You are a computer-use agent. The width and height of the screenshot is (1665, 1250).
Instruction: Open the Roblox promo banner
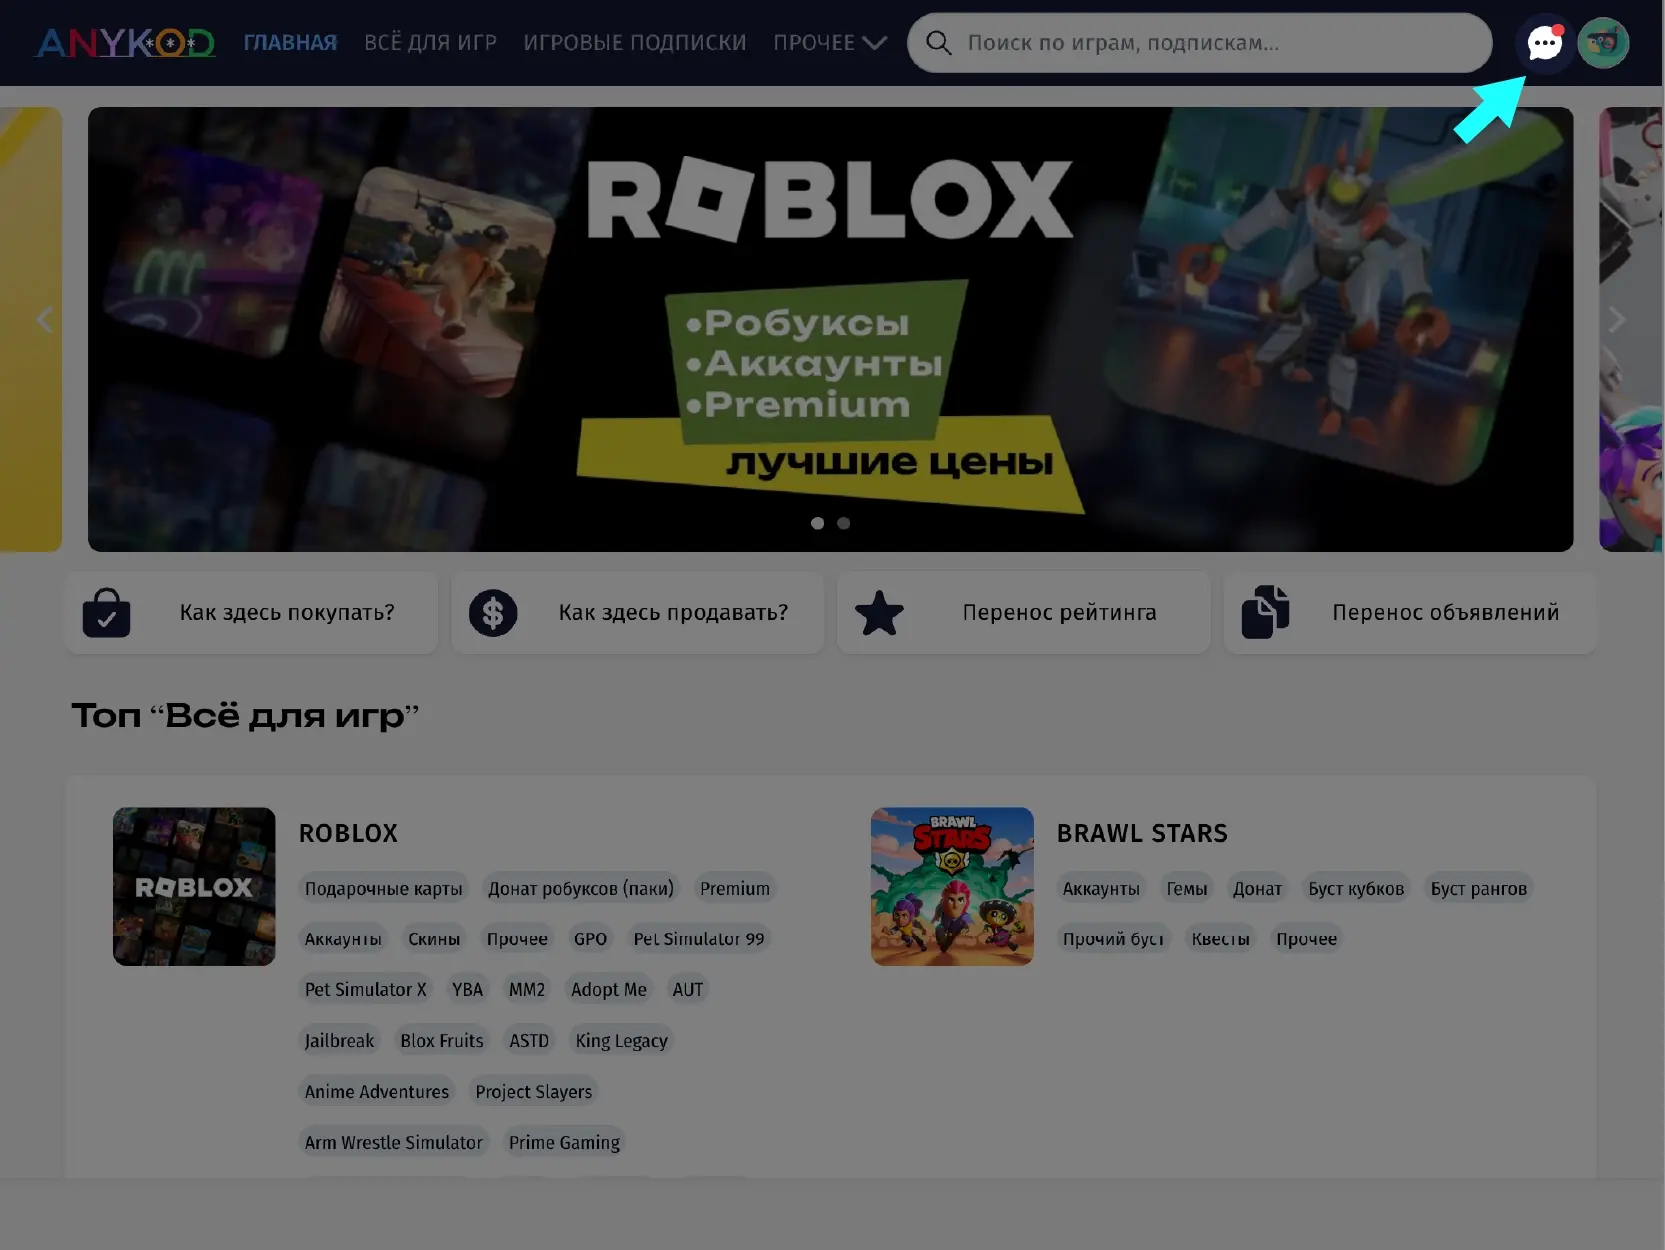[830, 329]
